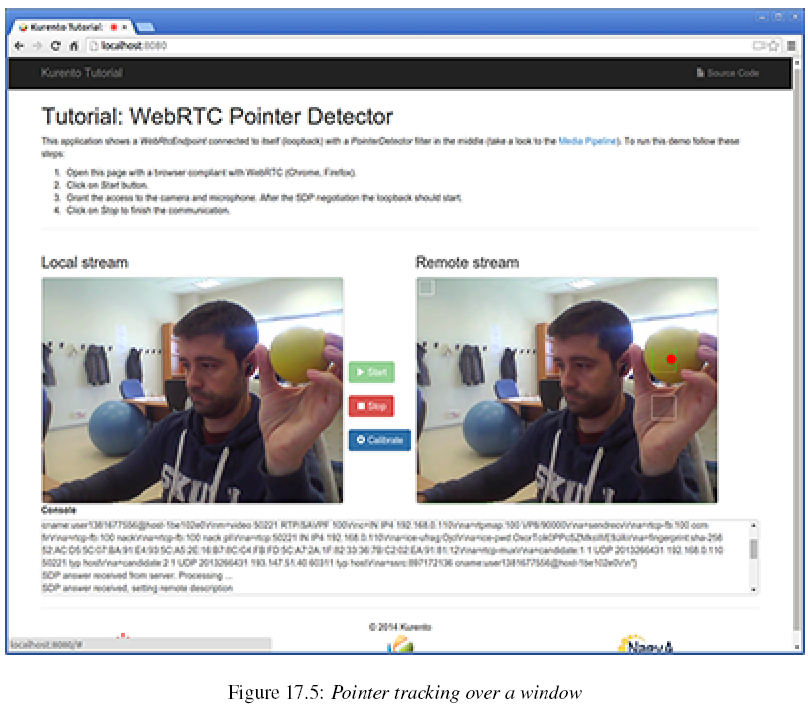The width and height of the screenshot is (808, 704).
Task: Click the camera access icon in address bar
Action: [x=759, y=46]
